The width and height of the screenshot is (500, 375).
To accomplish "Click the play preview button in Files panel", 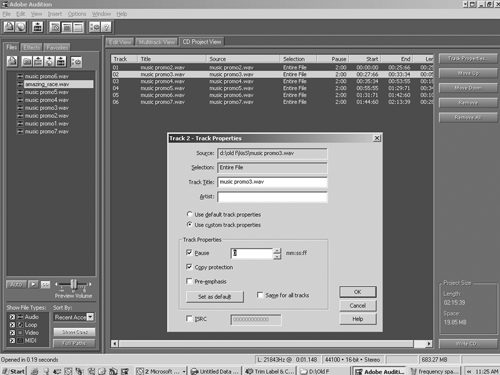I will pyautogui.click(x=33, y=284).
